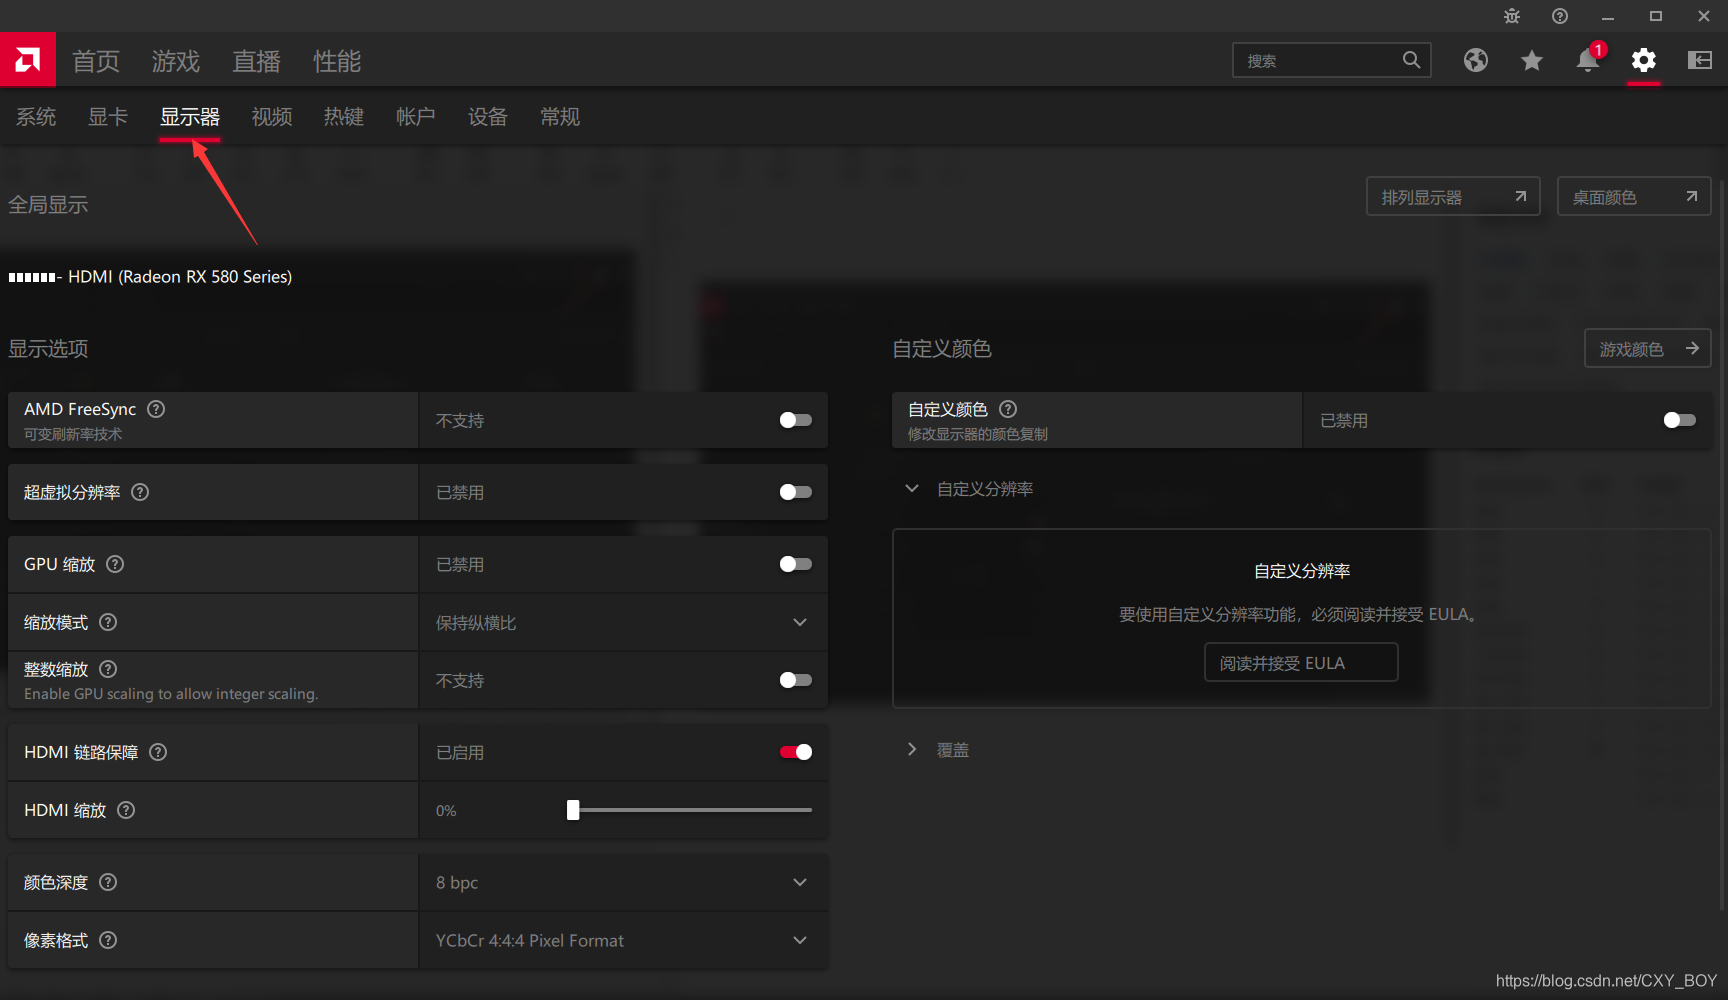Viewport: 1728px width, 1000px height.
Task: Click 排列显示器 button
Action: pos(1453,197)
